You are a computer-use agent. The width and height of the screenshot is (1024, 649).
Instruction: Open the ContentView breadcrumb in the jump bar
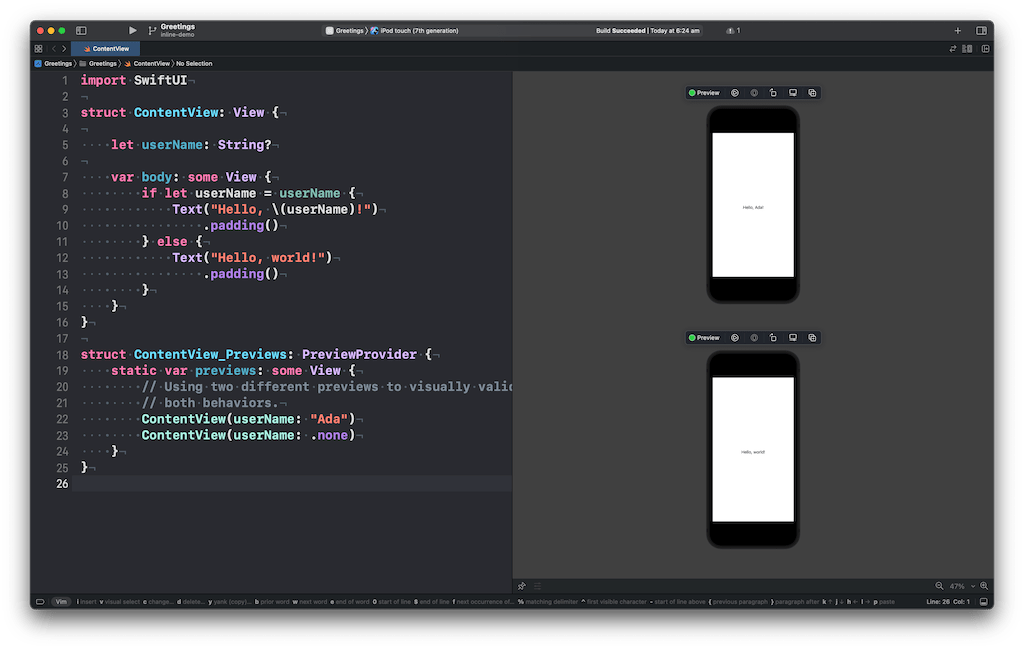[152, 63]
